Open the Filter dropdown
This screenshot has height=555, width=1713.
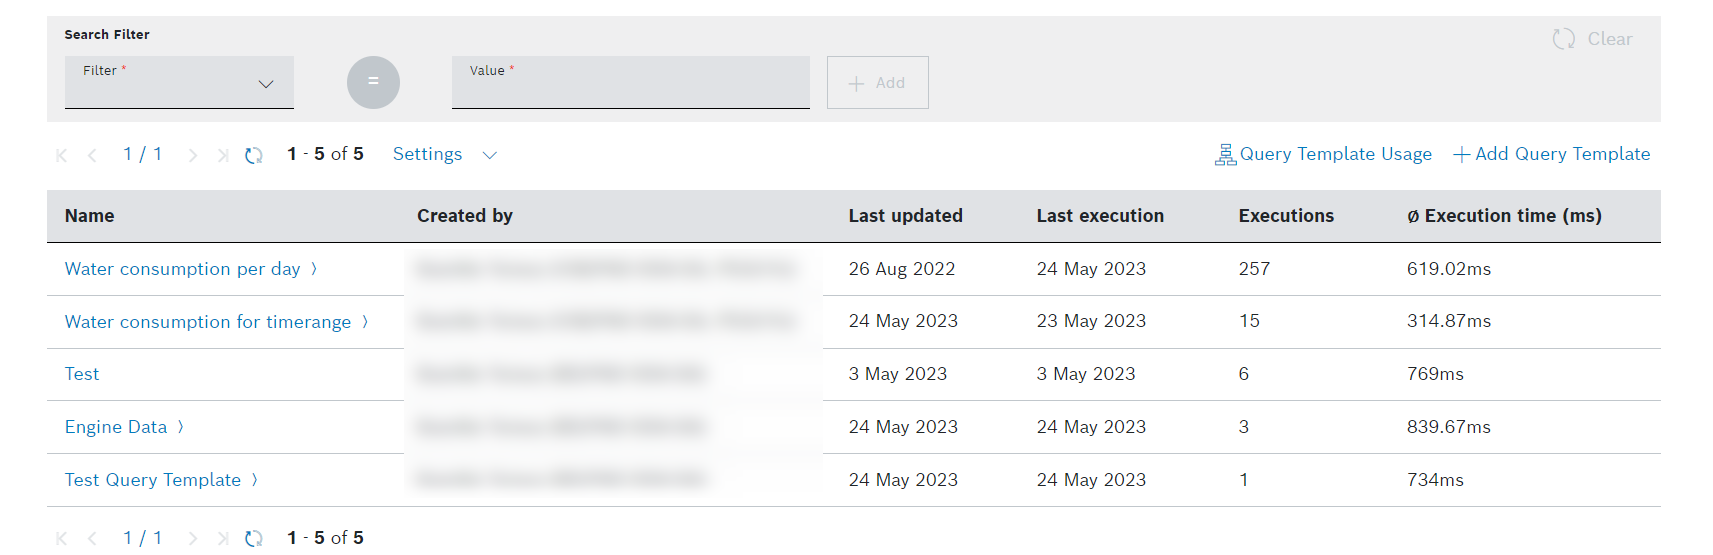[179, 83]
